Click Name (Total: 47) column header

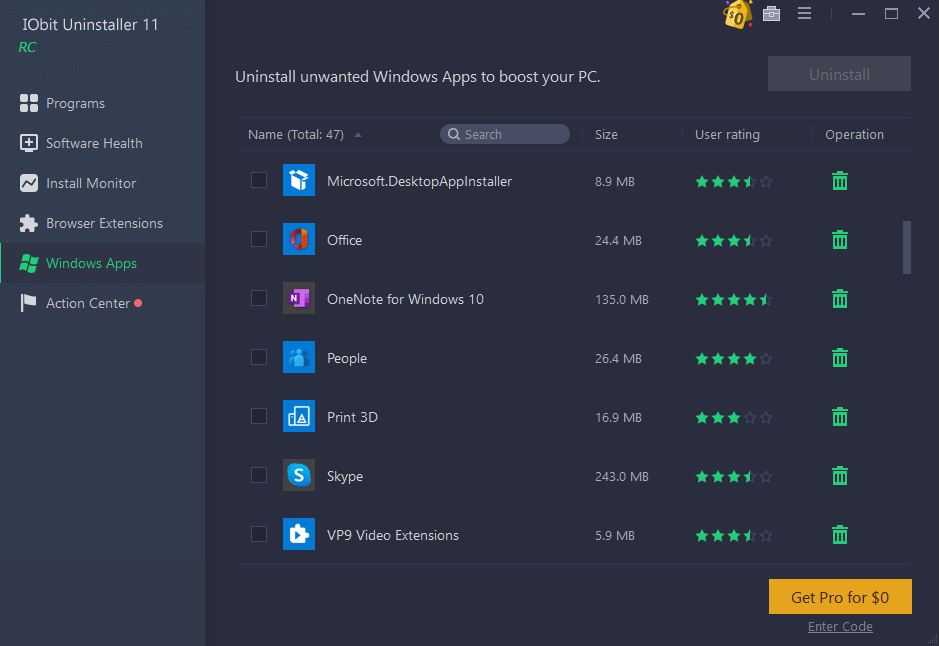(x=296, y=134)
